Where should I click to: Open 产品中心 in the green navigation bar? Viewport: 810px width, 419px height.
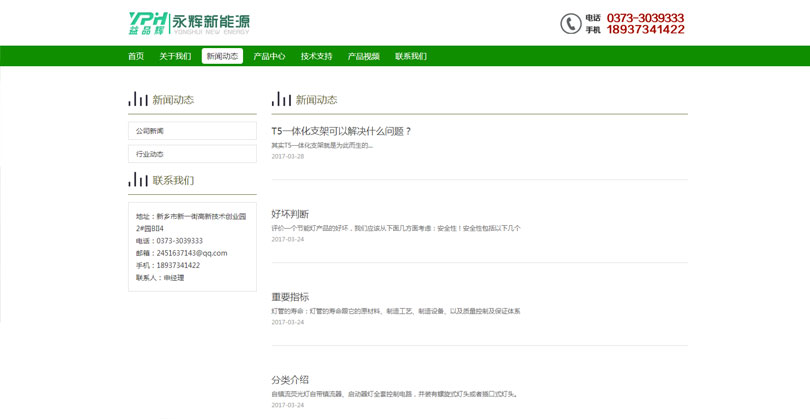269,57
